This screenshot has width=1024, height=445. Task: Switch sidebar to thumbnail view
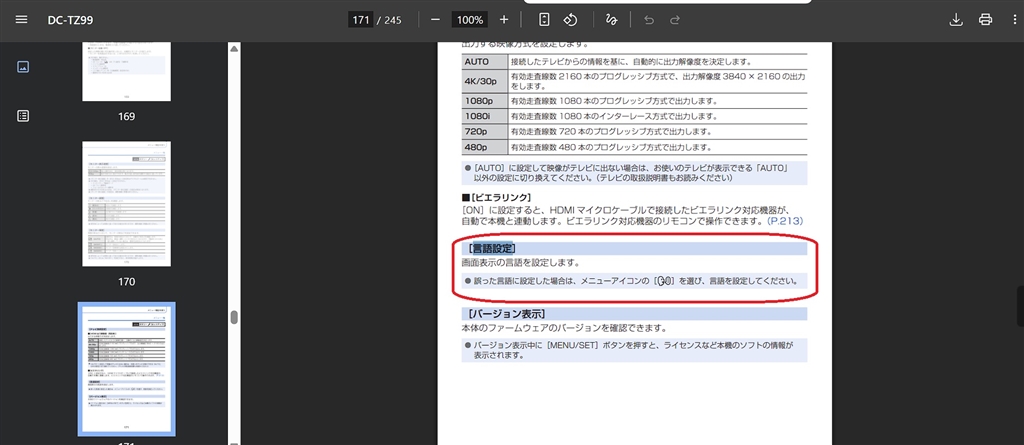click(23, 67)
